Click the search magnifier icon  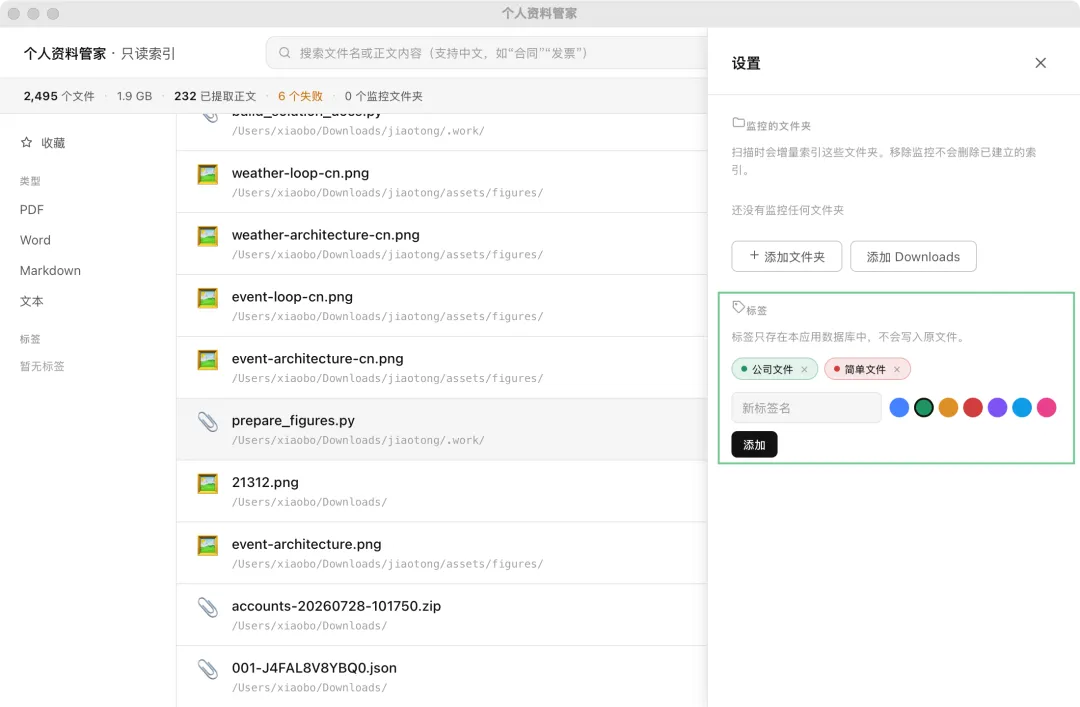click(284, 53)
